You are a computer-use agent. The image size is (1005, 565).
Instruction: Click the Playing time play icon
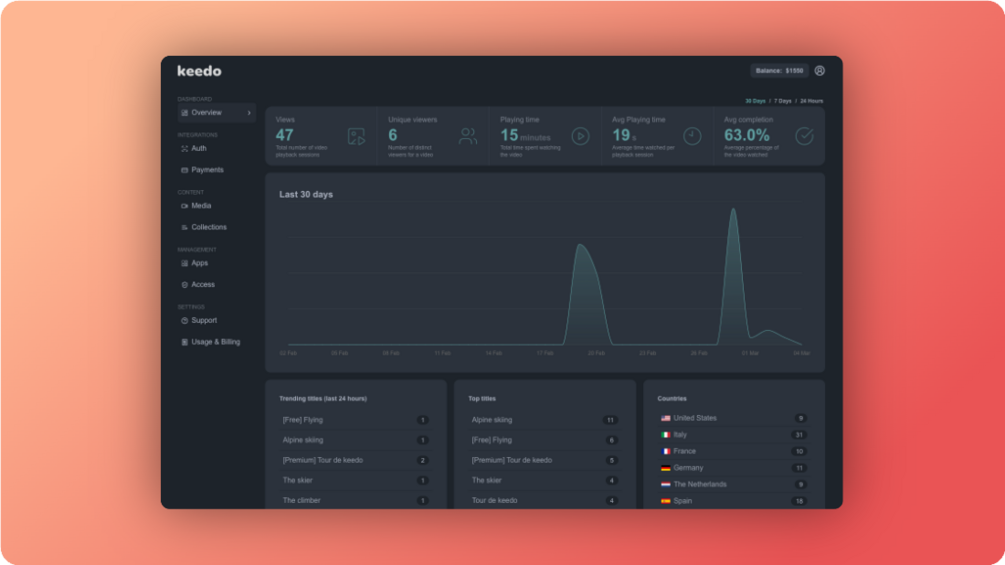[x=580, y=136]
